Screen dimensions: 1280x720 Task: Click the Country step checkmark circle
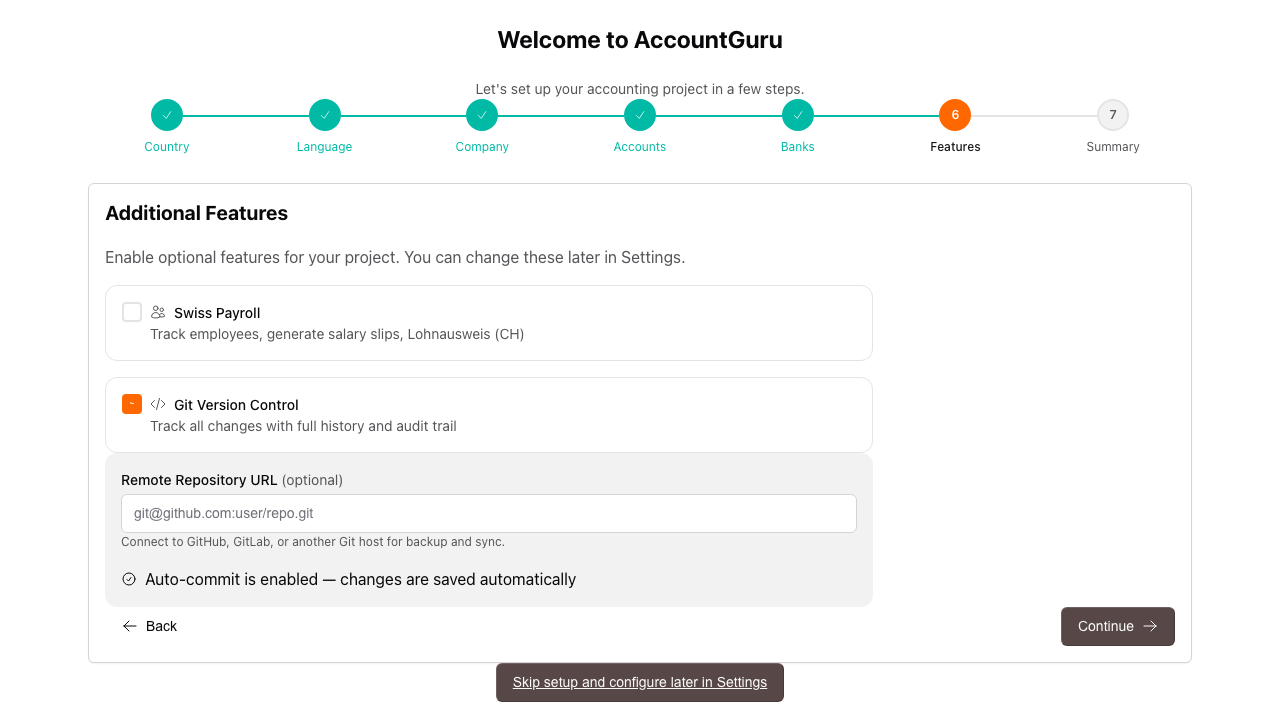[167, 115]
